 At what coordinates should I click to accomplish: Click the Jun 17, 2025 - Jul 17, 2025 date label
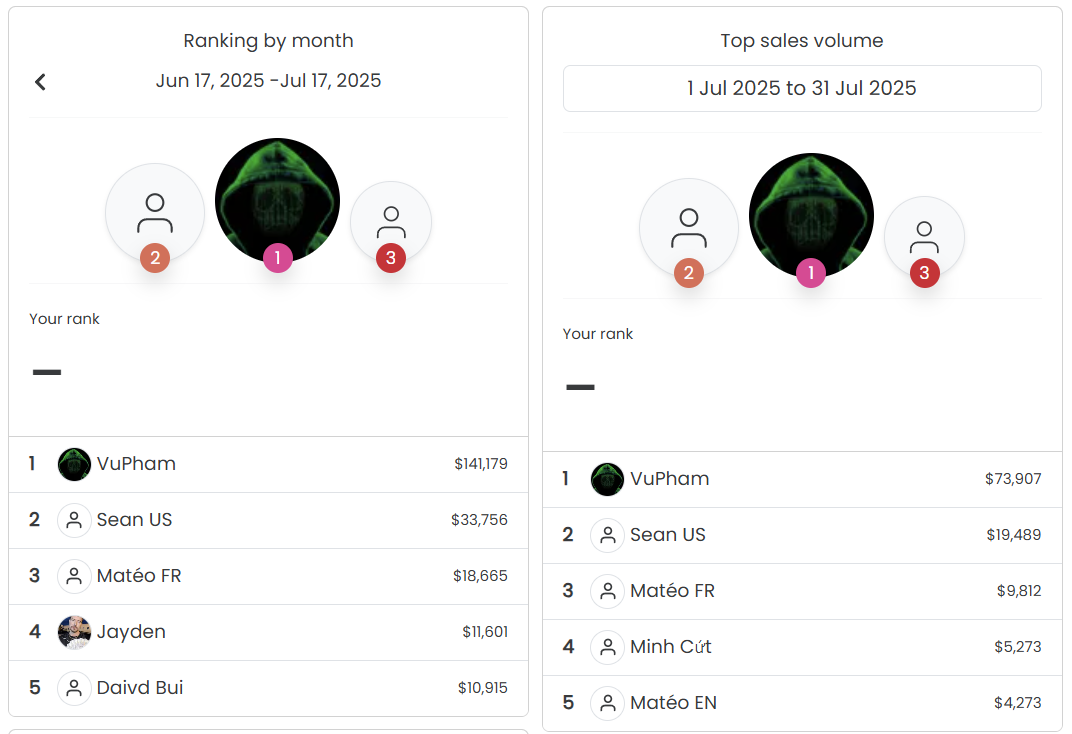pyautogui.click(x=269, y=81)
